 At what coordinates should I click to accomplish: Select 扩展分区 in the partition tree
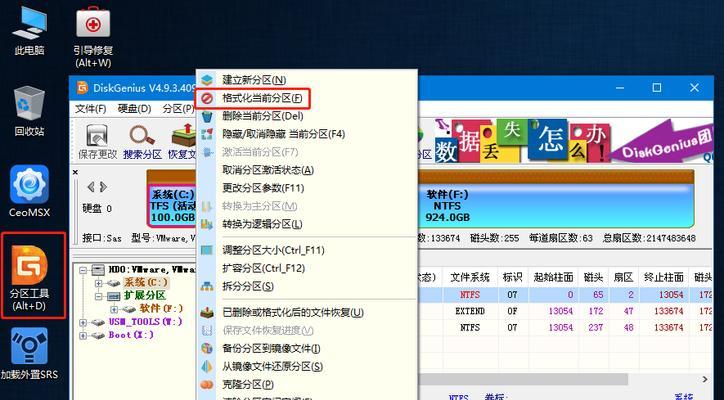tap(145, 296)
